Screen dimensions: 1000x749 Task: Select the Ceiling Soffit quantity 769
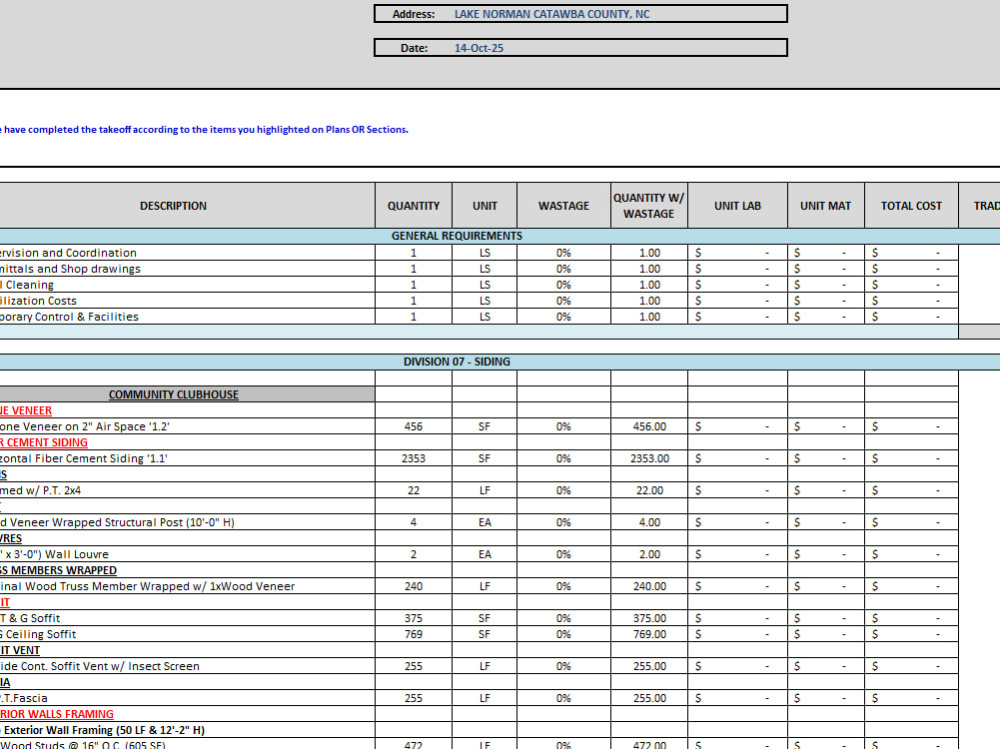(413, 634)
